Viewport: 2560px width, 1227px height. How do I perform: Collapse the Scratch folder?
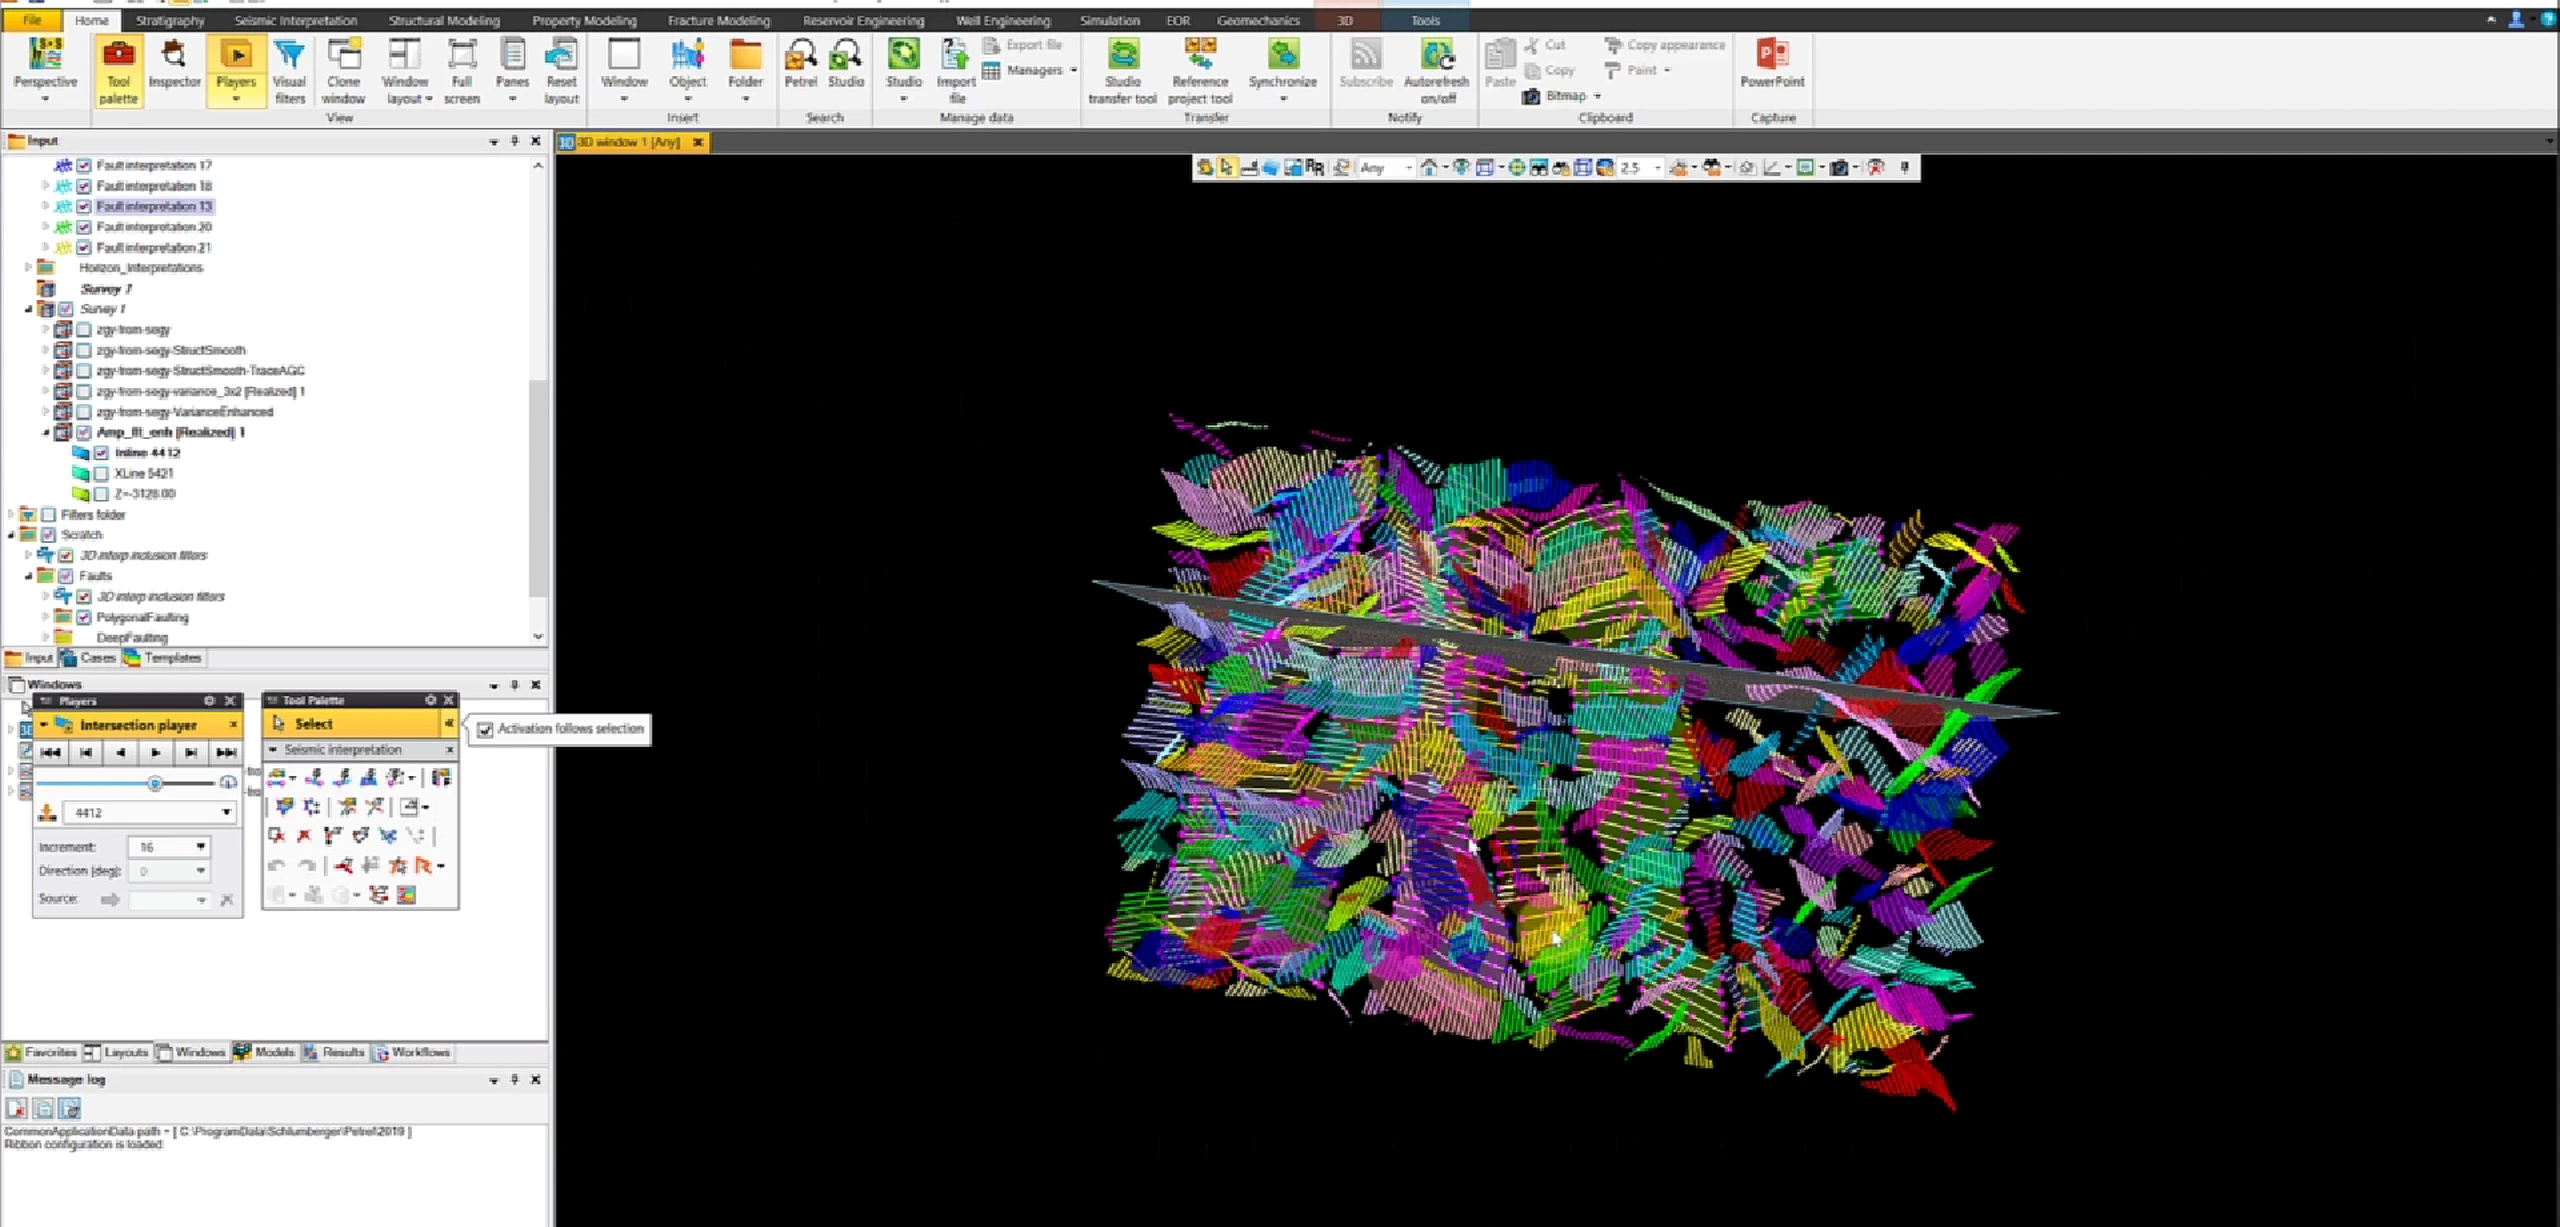click(x=11, y=535)
